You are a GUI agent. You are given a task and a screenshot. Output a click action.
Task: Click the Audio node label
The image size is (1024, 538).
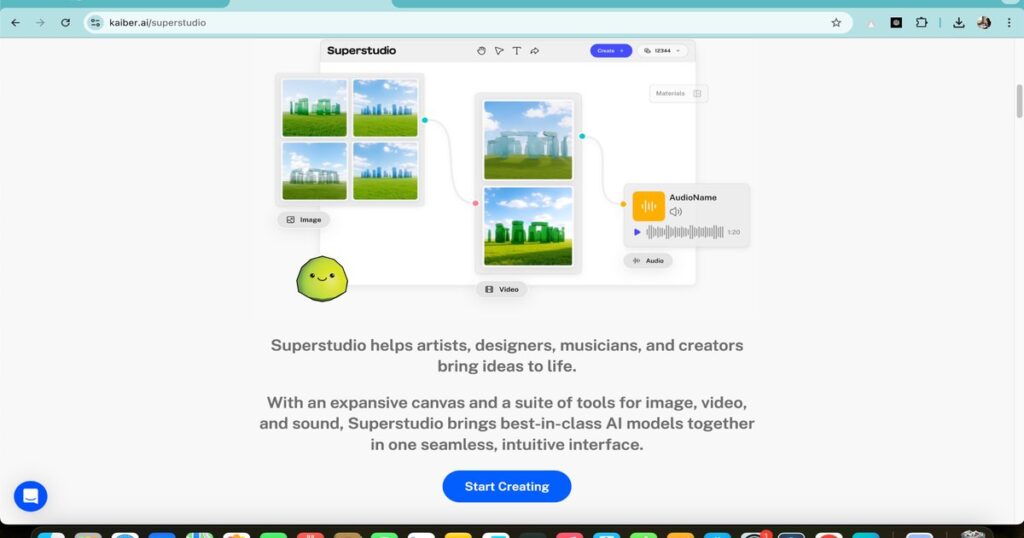[x=648, y=261]
